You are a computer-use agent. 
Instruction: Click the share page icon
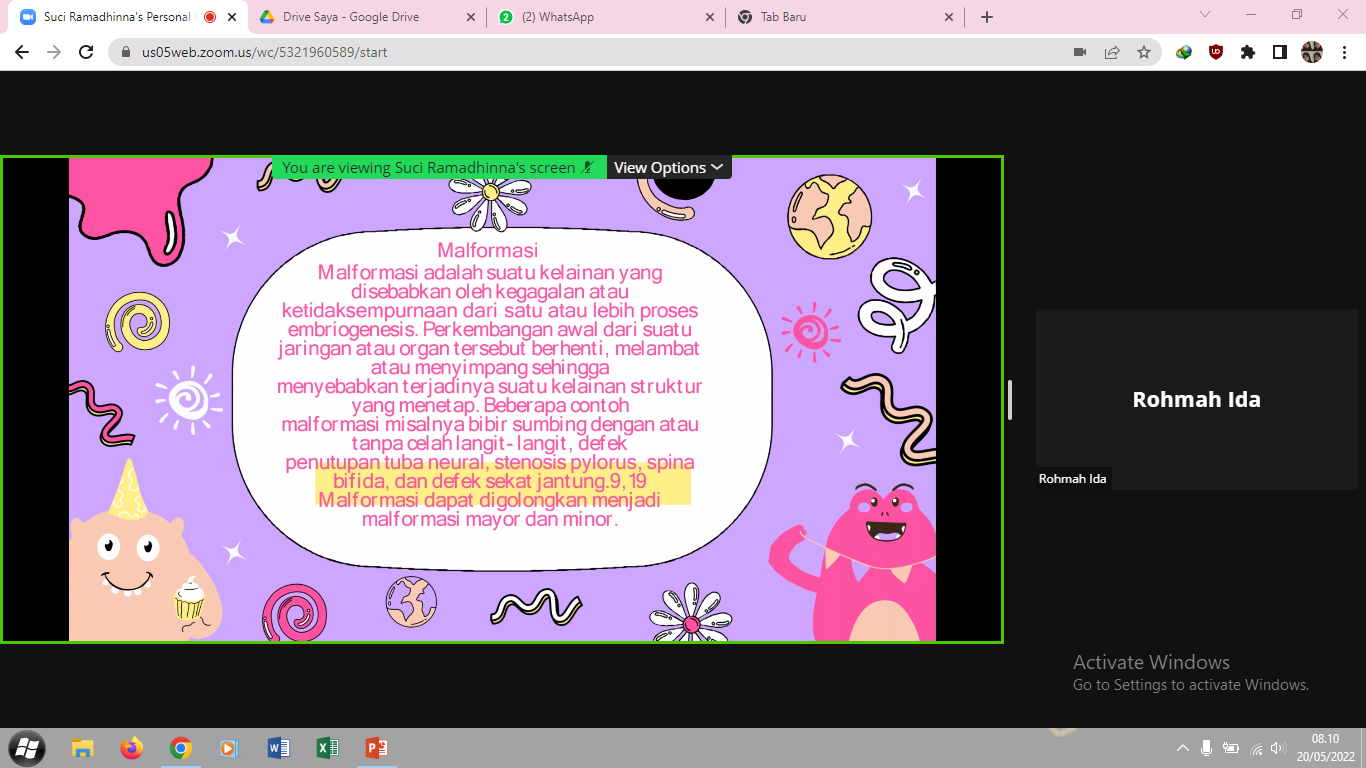coord(1112,52)
